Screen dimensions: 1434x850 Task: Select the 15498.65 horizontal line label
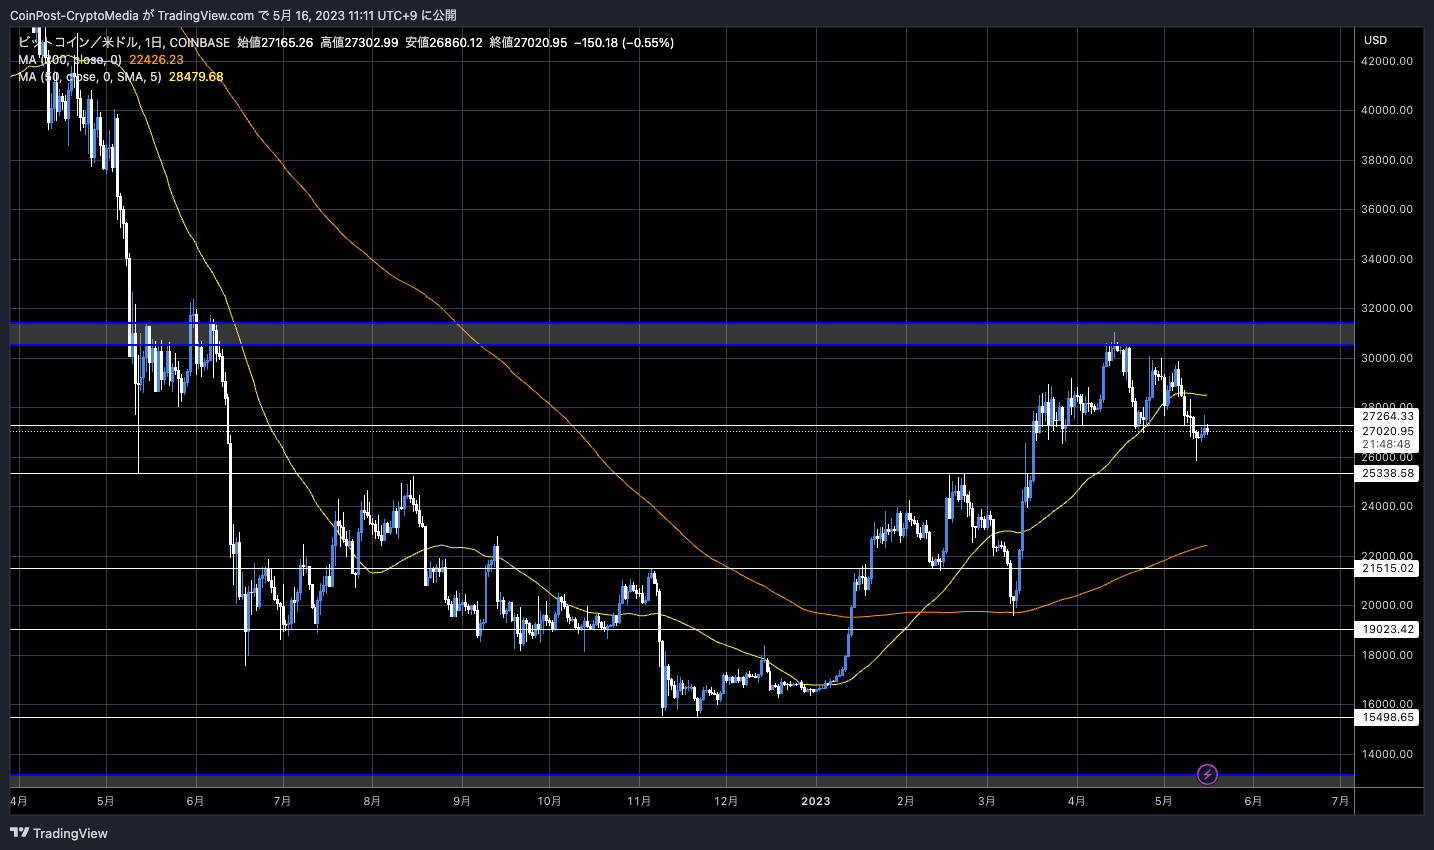click(1388, 717)
